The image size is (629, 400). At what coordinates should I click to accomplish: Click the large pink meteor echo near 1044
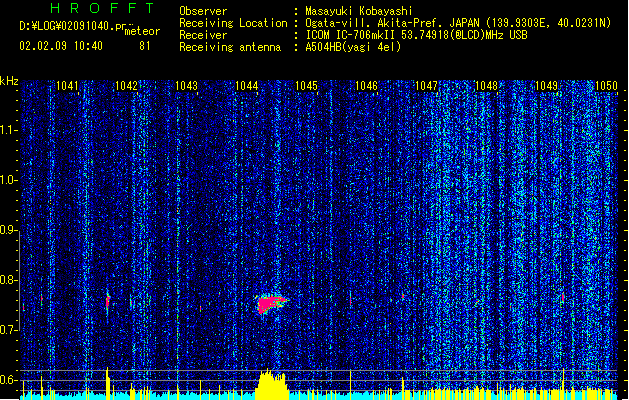[270, 303]
